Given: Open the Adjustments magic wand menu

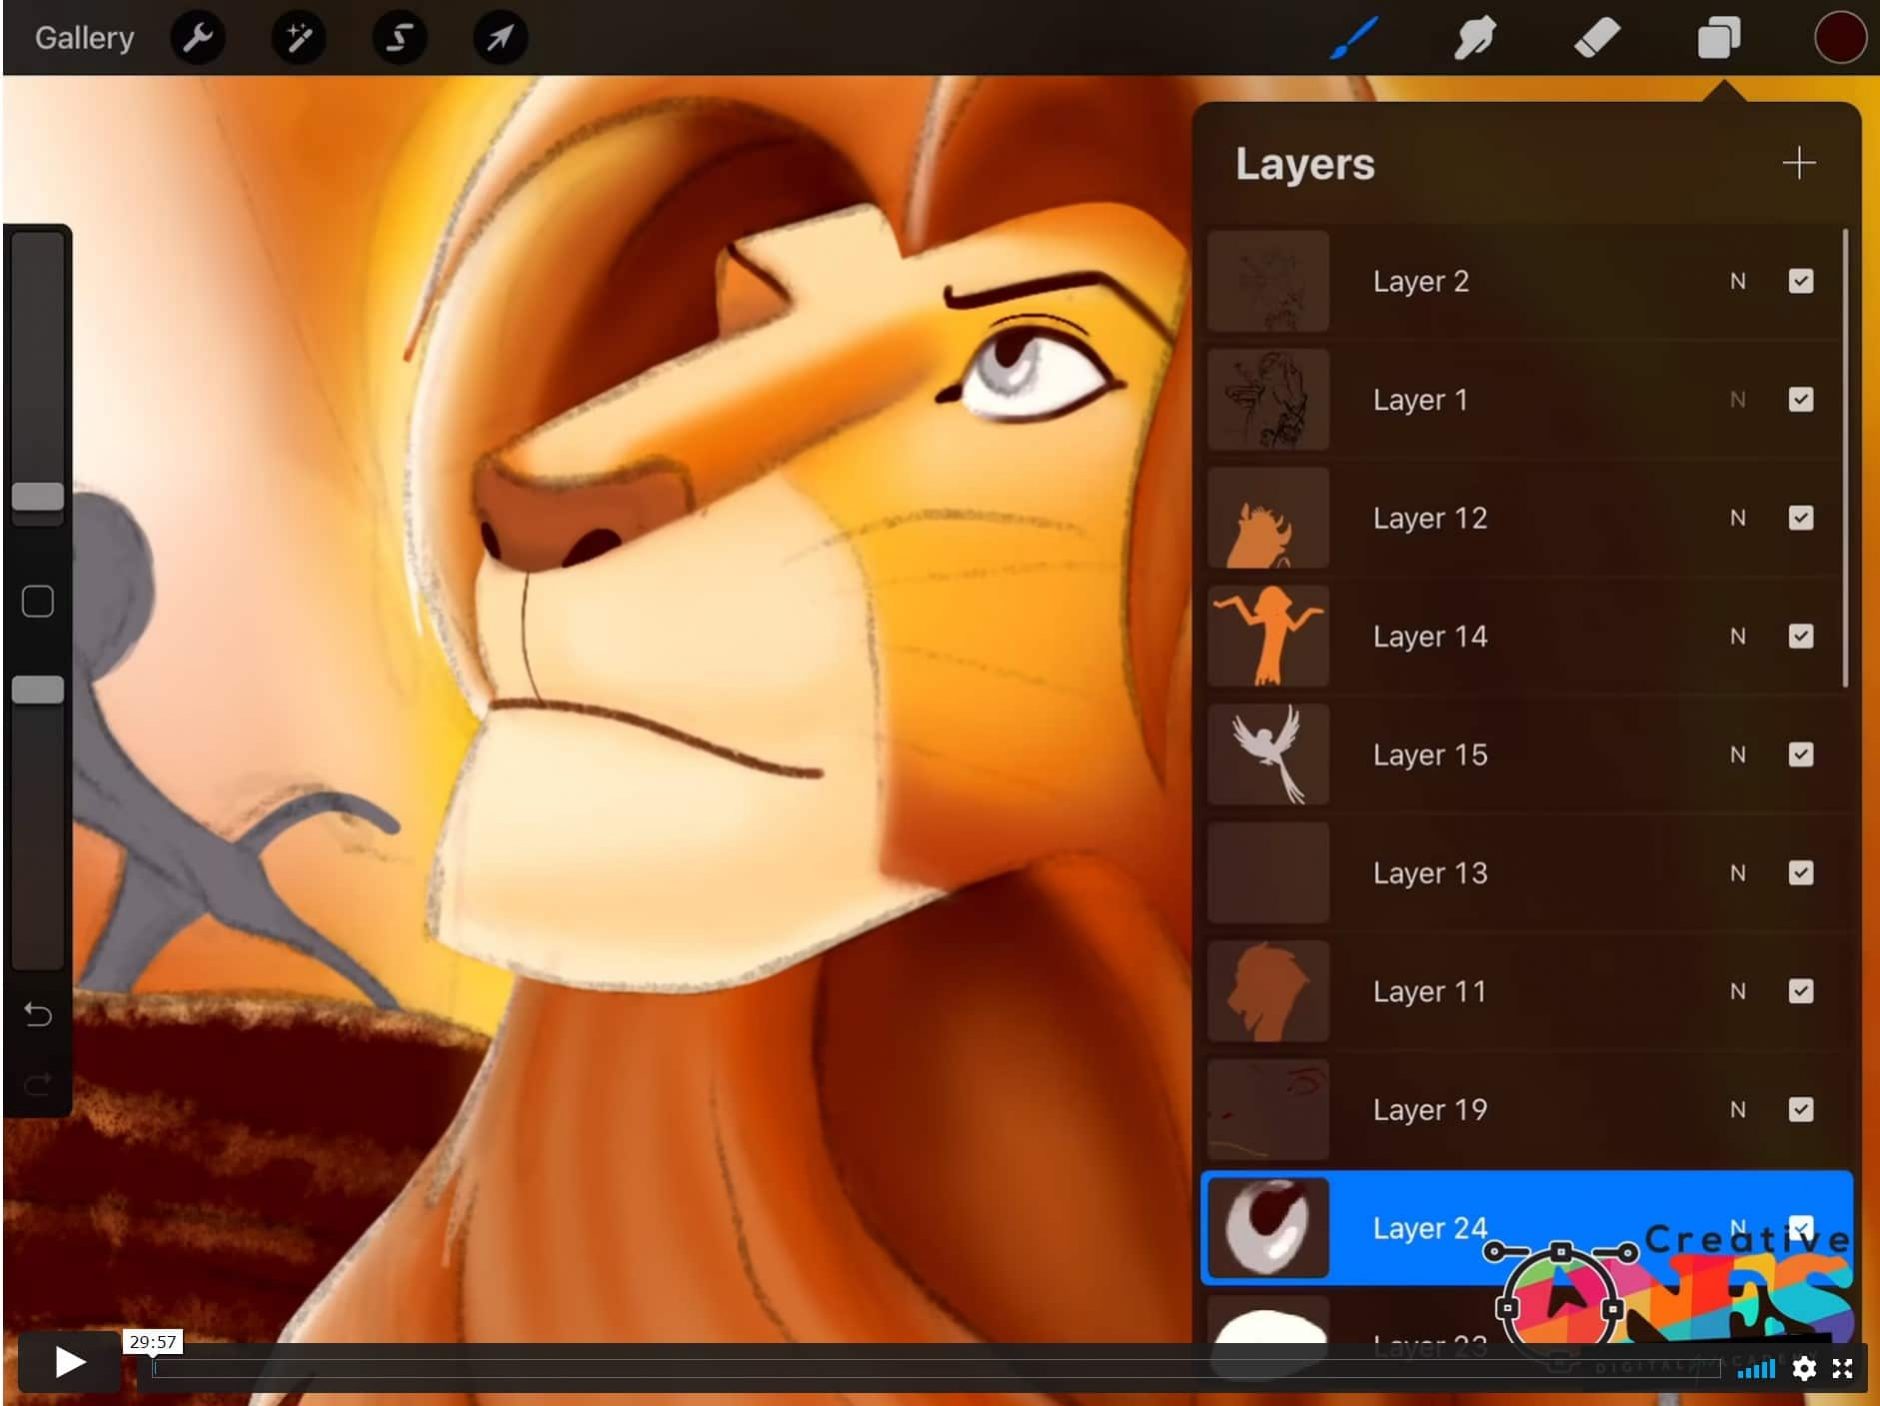Looking at the screenshot, I should click(298, 39).
